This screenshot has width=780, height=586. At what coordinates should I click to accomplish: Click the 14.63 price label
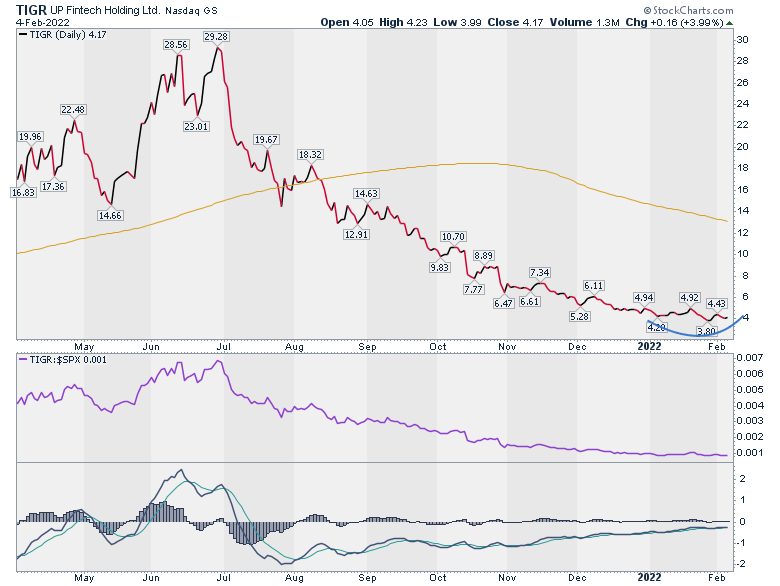tap(366, 194)
